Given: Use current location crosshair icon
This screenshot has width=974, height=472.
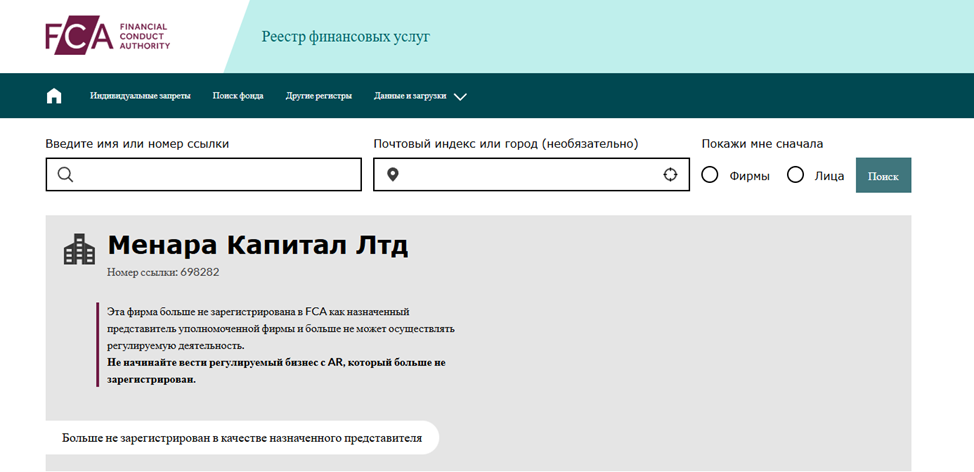Looking at the screenshot, I should tap(670, 175).
